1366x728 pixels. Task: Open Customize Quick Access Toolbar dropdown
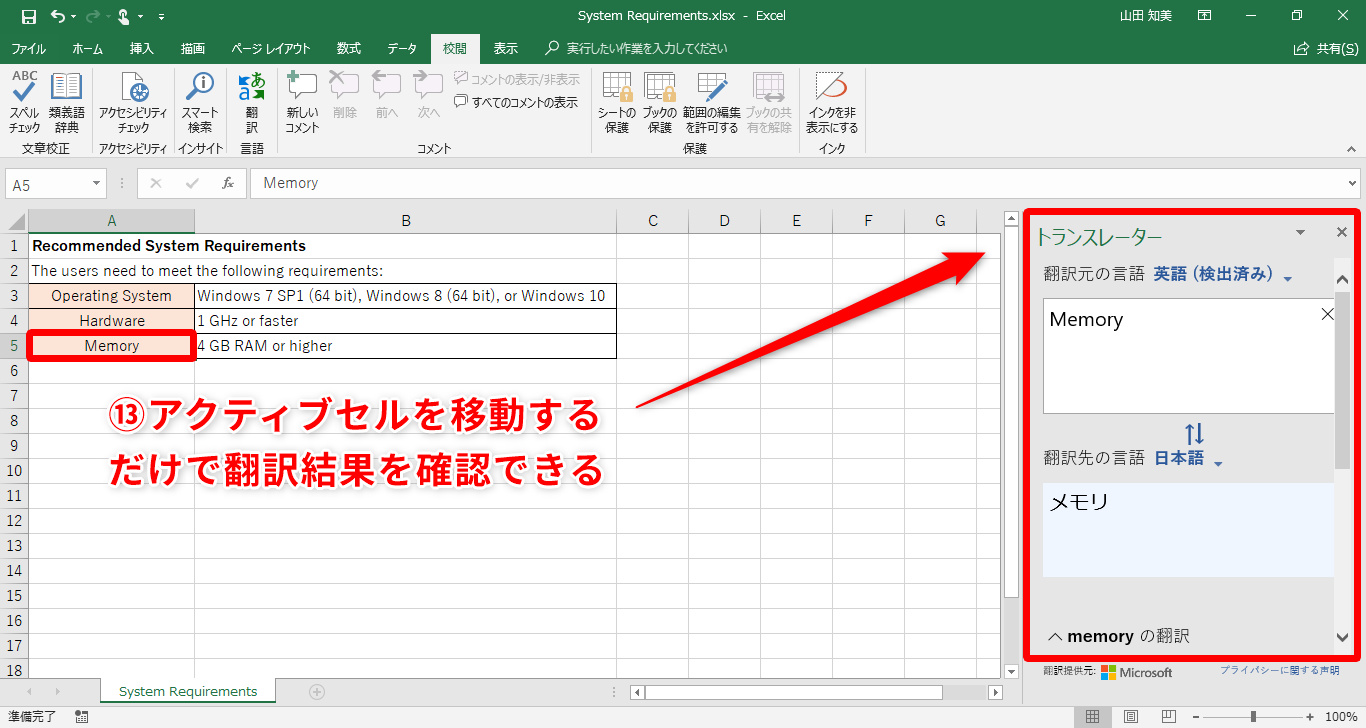pyautogui.click(x=162, y=16)
